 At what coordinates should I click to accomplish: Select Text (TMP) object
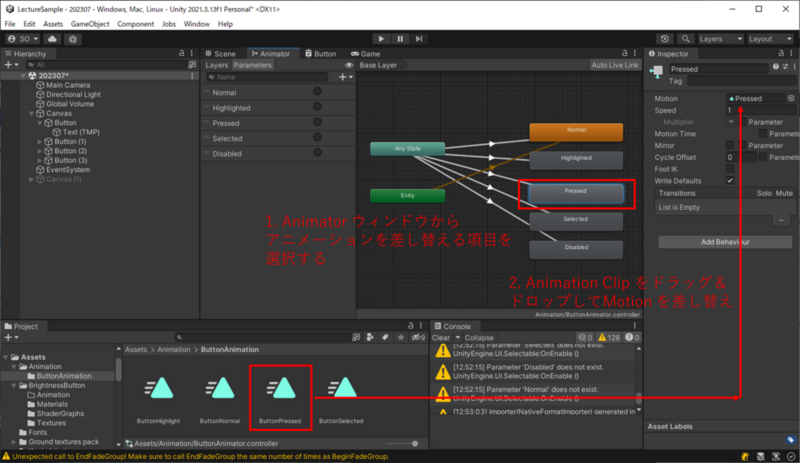81,132
